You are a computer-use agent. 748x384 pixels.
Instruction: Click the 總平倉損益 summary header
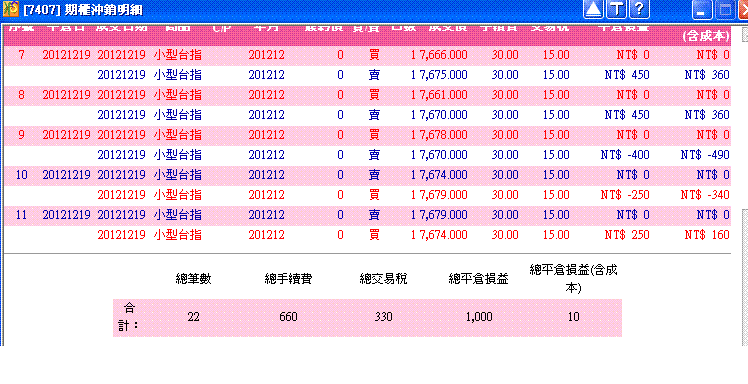point(478,280)
